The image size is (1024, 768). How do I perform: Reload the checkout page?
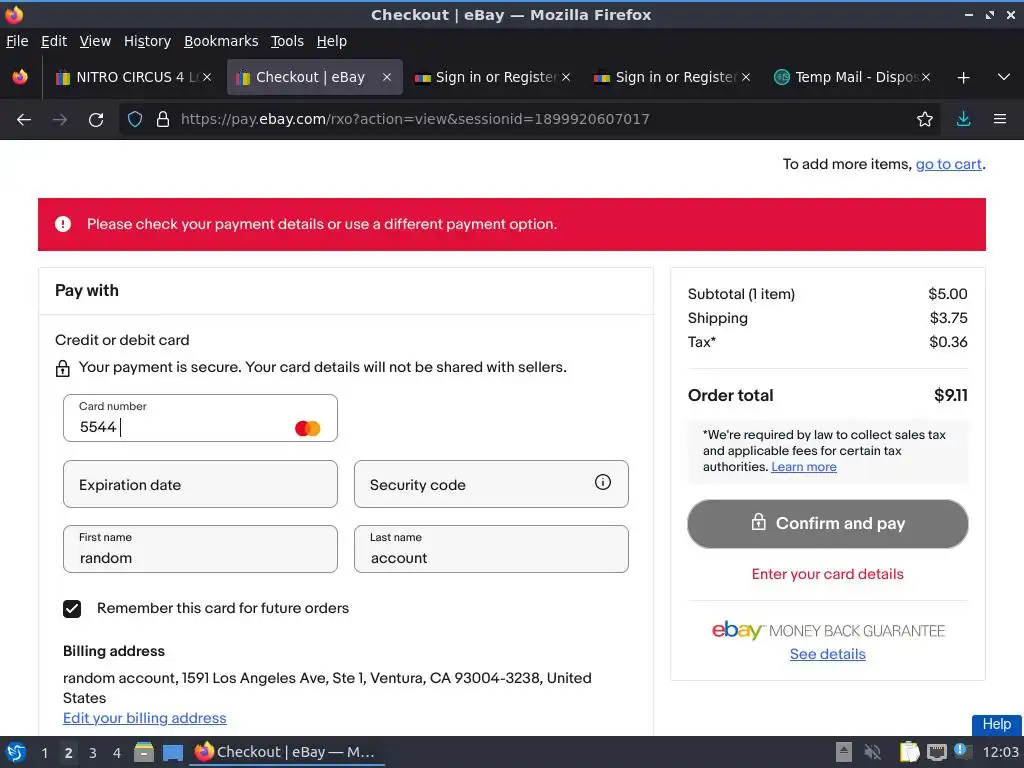point(96,120)
